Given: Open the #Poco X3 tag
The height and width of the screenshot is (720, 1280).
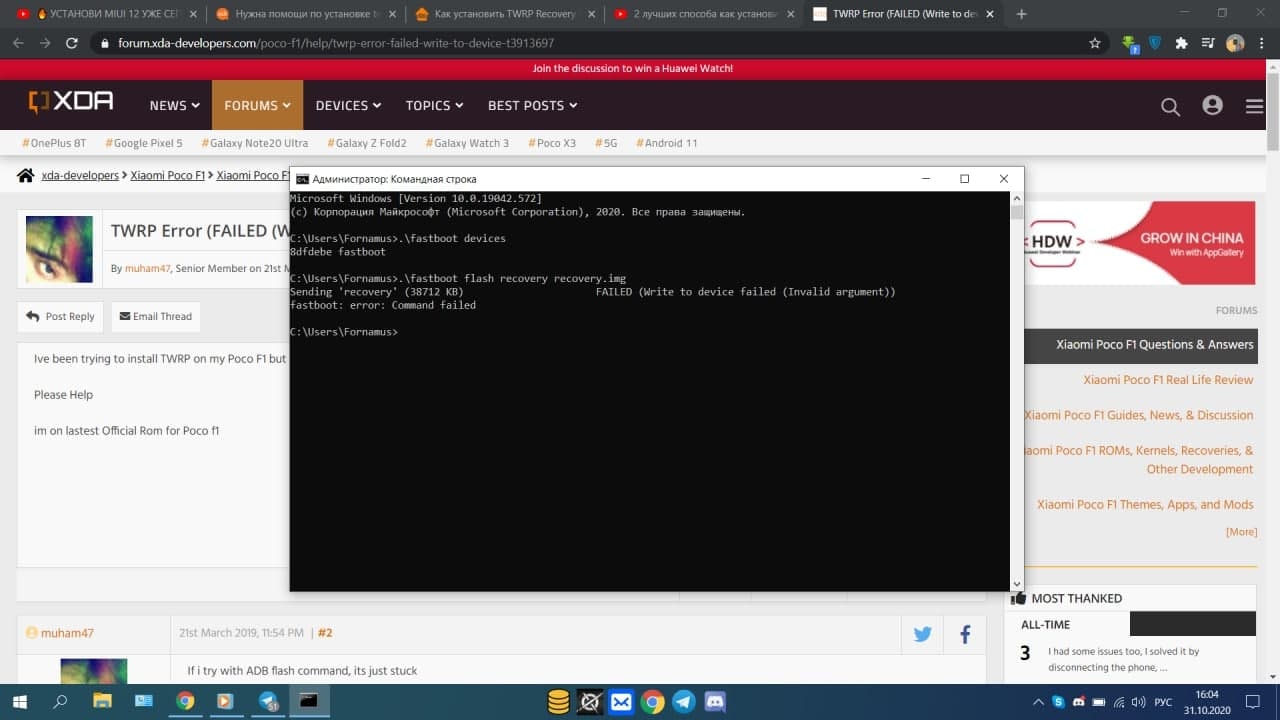Looking at the screenshot, I should pos(552,143).
